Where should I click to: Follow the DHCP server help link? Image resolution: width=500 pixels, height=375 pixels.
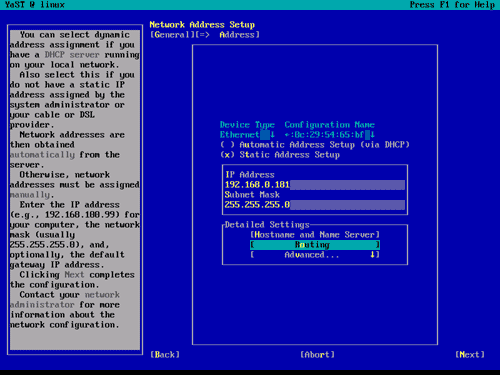pyautogui.click(x=72, y=55)
